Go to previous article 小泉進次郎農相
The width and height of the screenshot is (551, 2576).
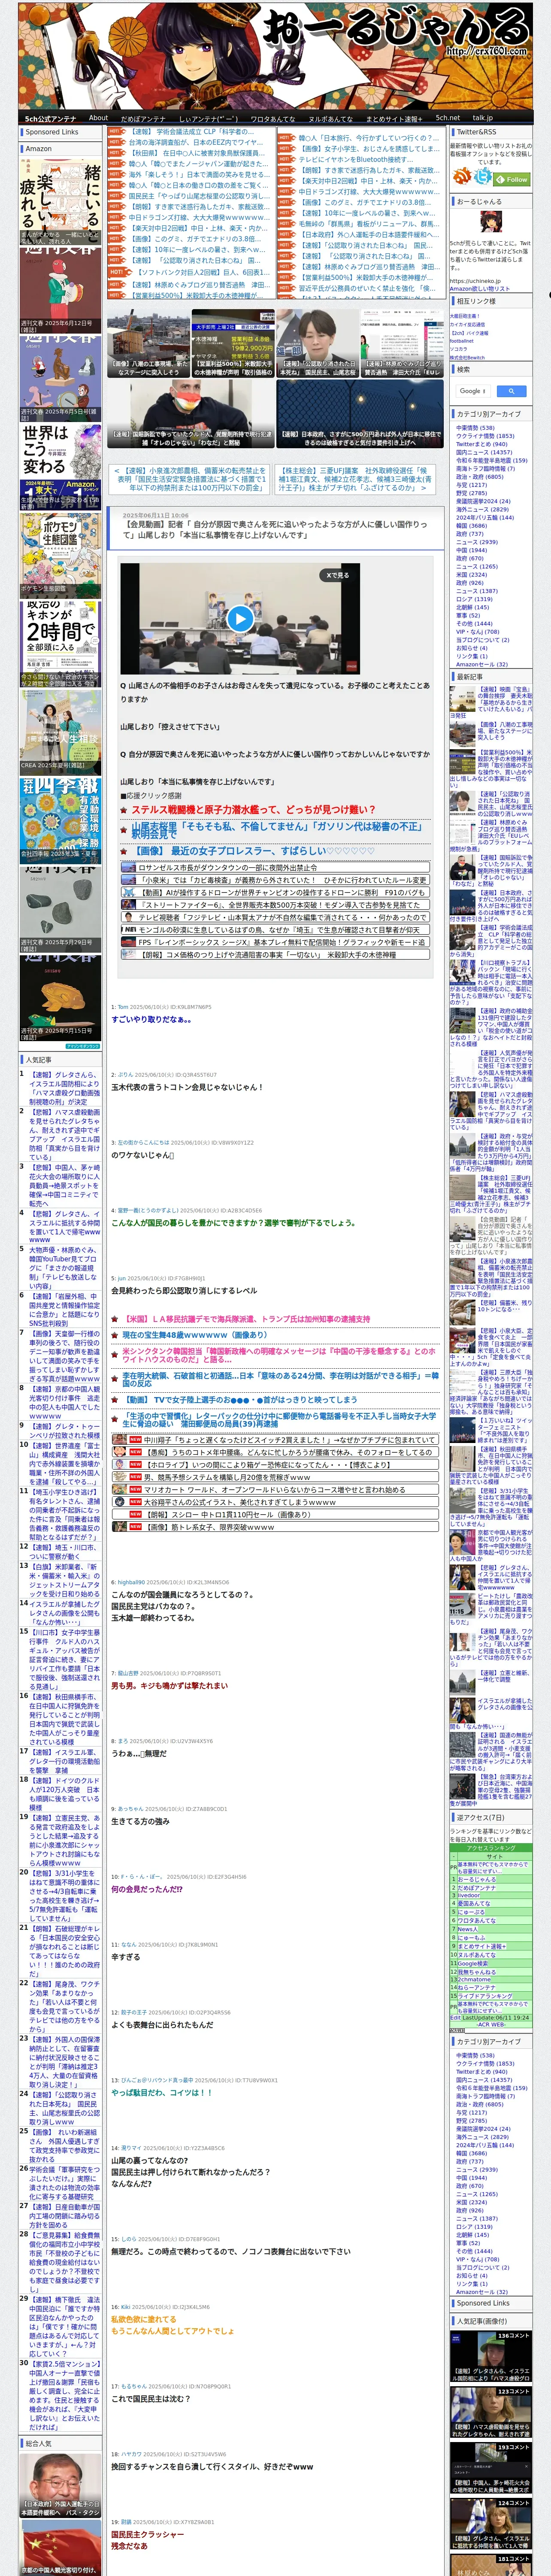click(189, 479)
